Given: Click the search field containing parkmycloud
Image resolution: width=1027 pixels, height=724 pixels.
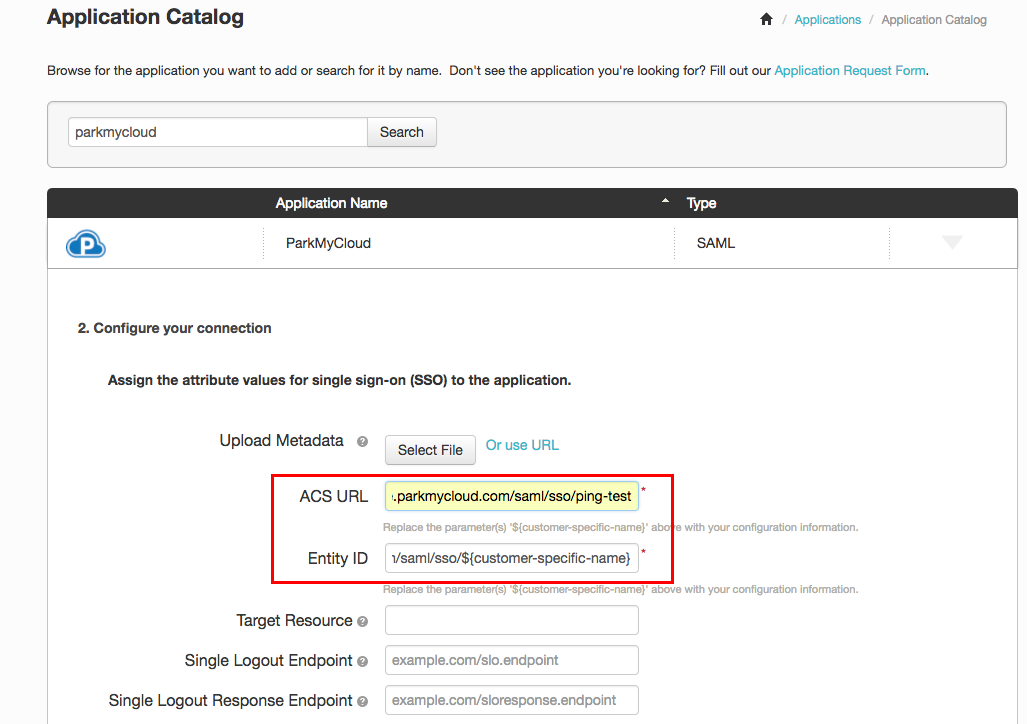Looking at the screenshot, I should (x=217, y=132).
